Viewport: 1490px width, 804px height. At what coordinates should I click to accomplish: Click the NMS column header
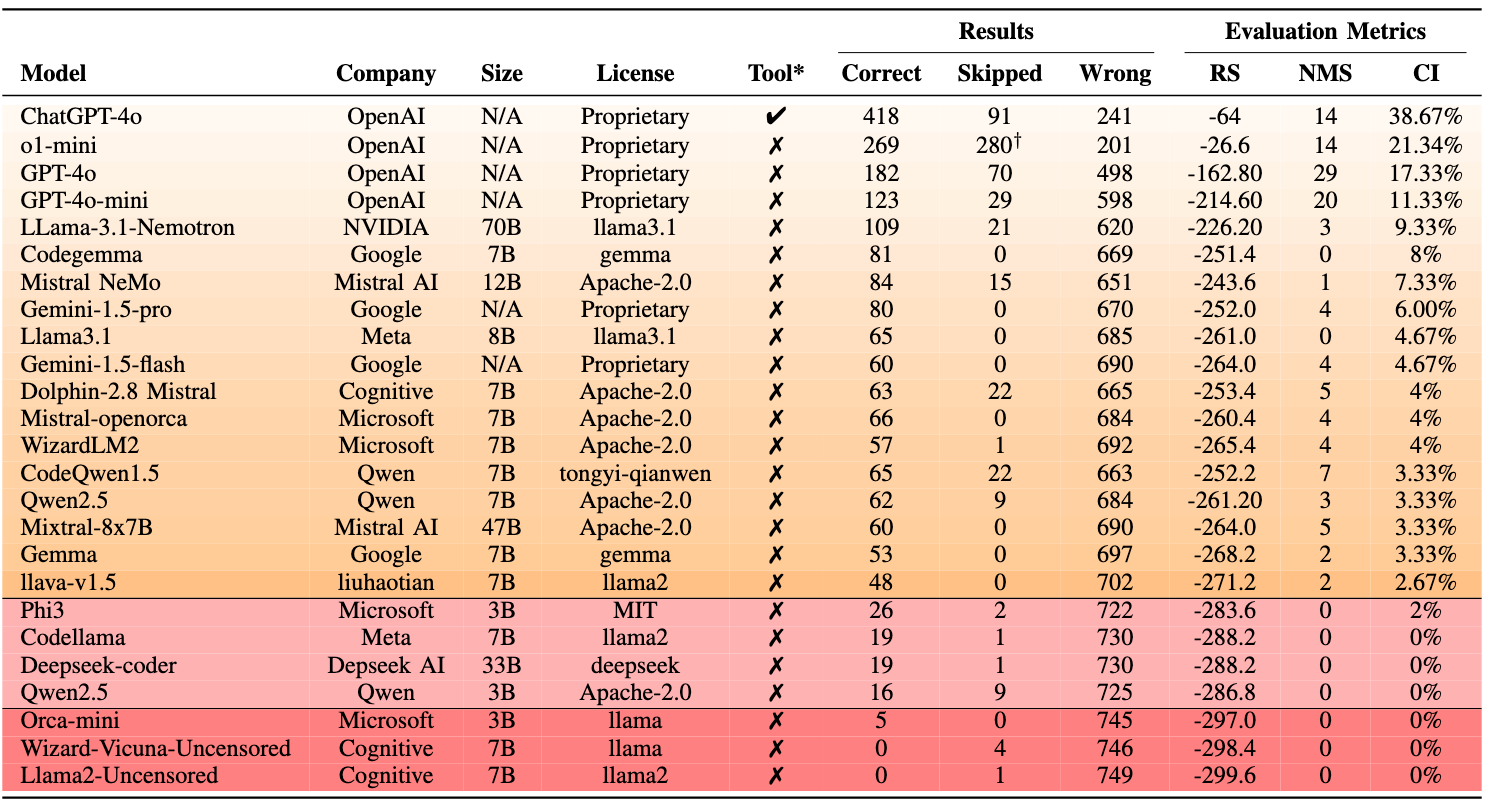1325,73
